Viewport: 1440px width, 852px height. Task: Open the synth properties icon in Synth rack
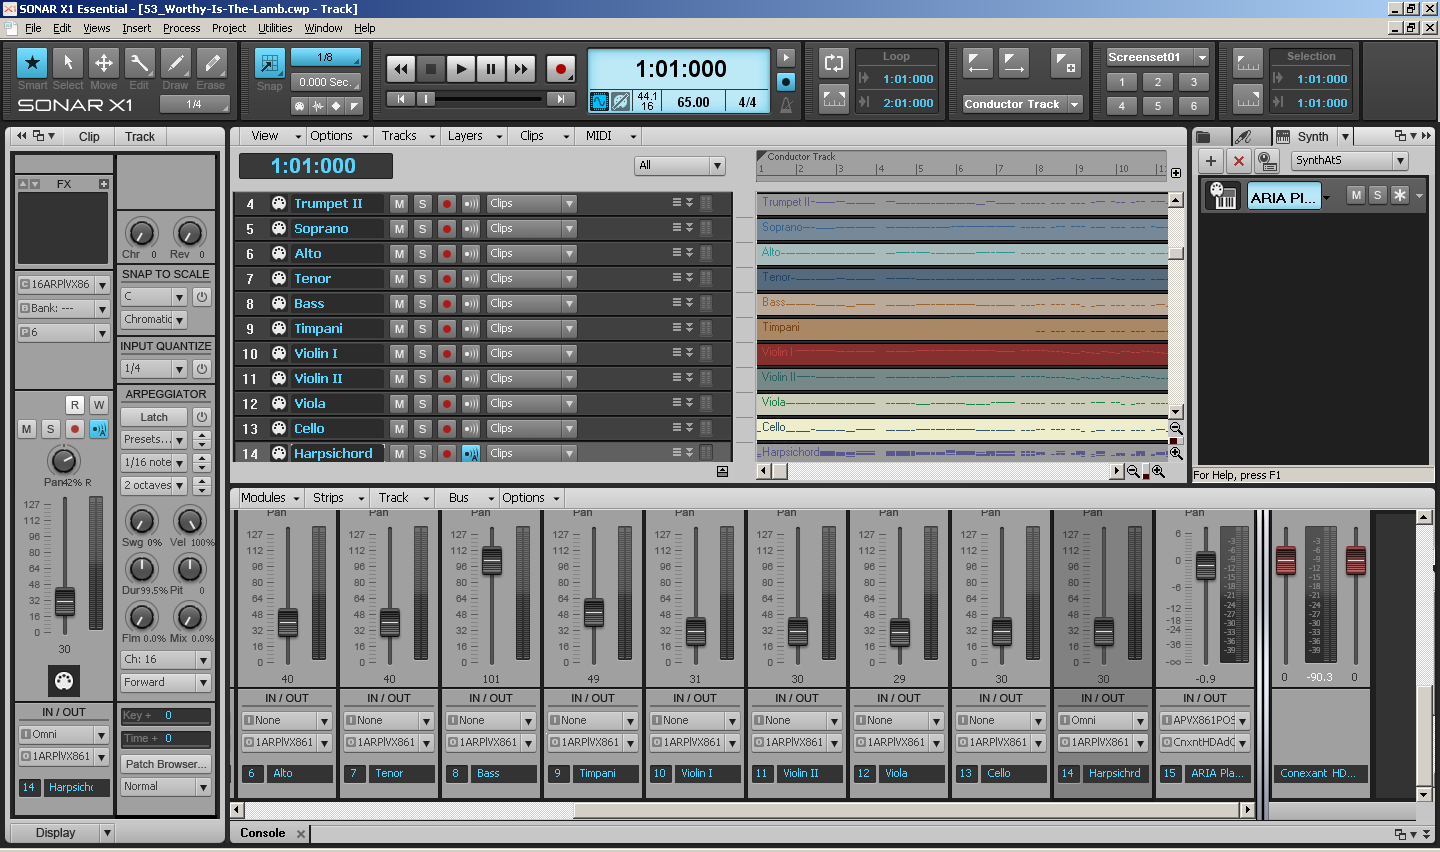(x=1267, y=160)
